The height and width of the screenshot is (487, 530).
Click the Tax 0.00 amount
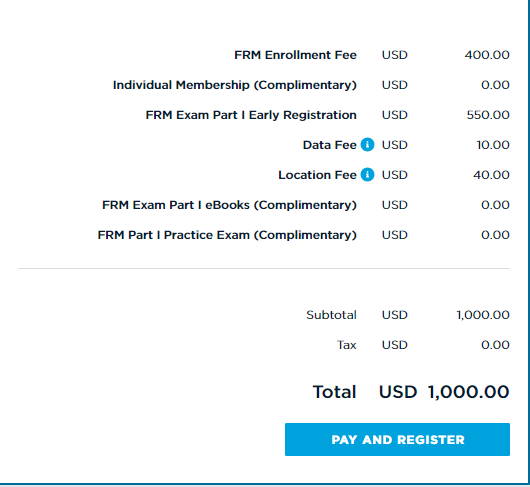[495, 345]
